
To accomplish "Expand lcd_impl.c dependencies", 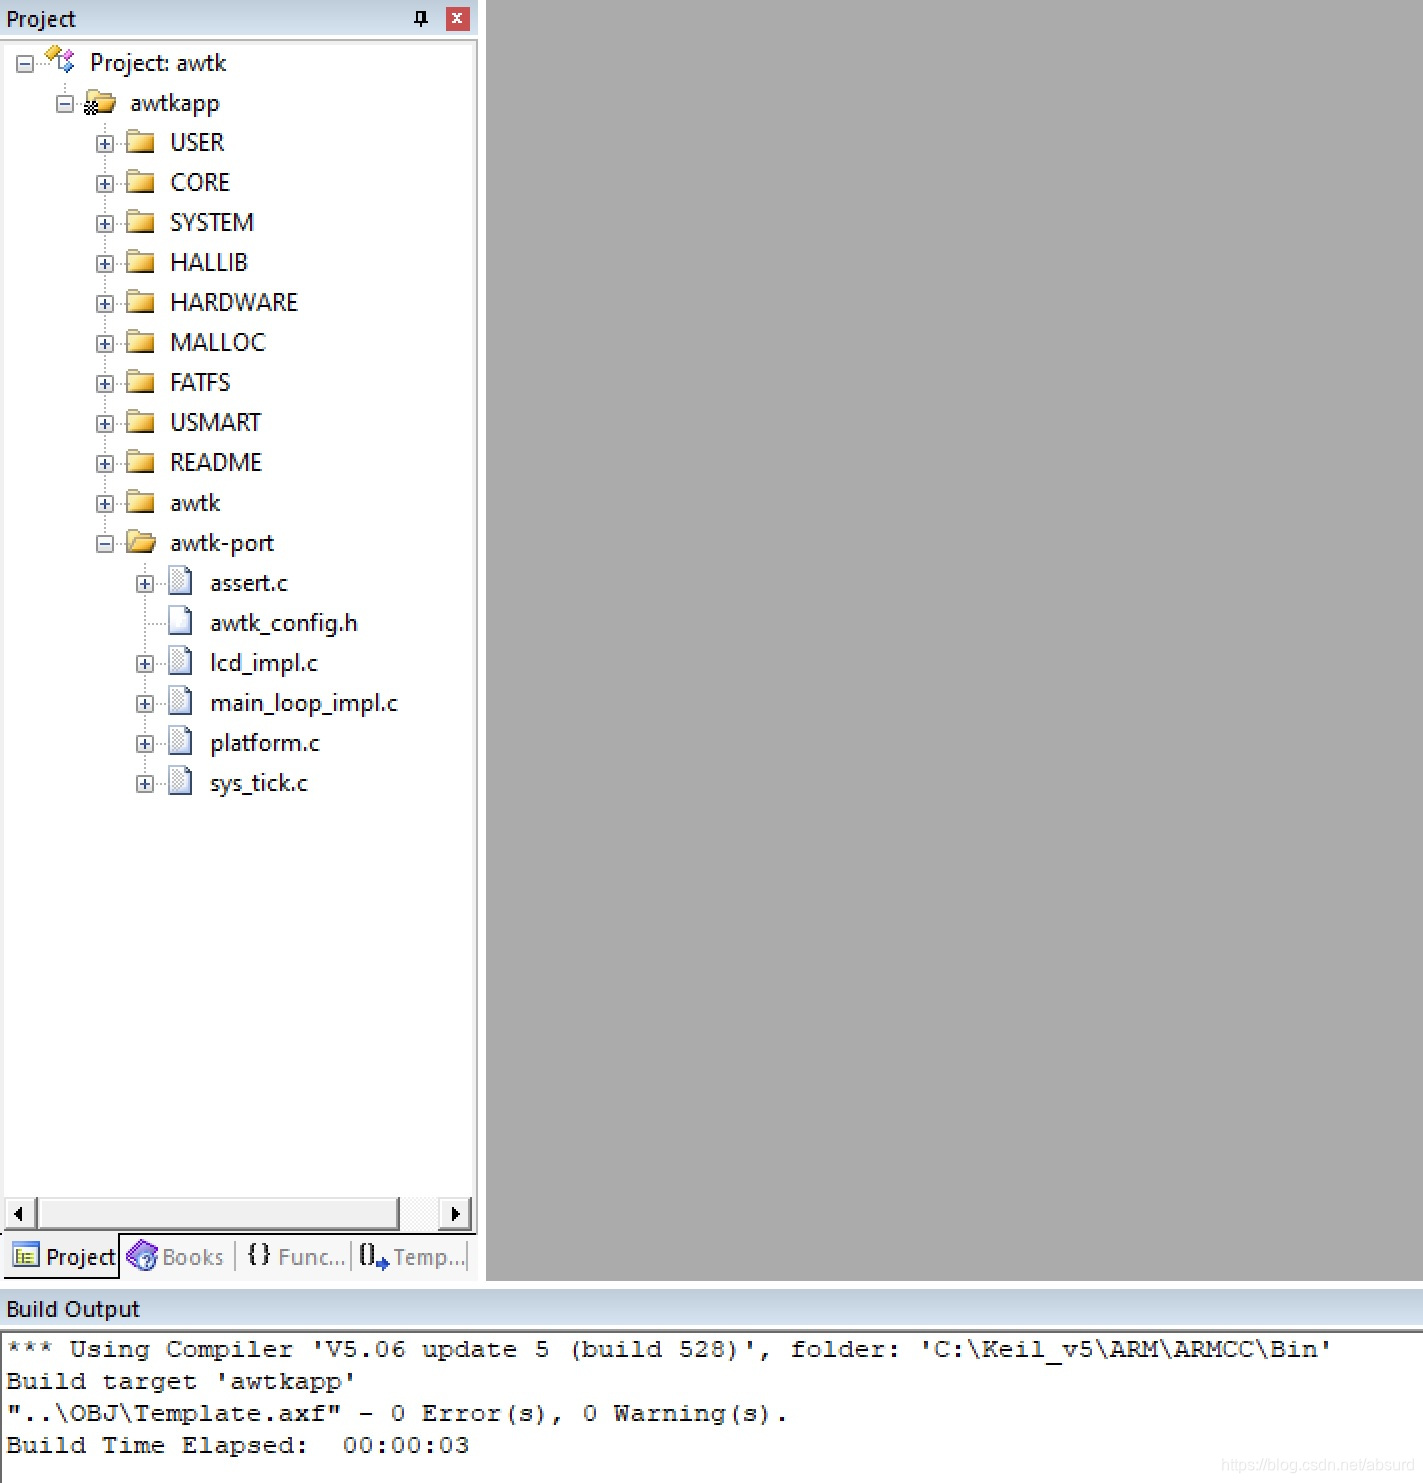I will 145,664.
